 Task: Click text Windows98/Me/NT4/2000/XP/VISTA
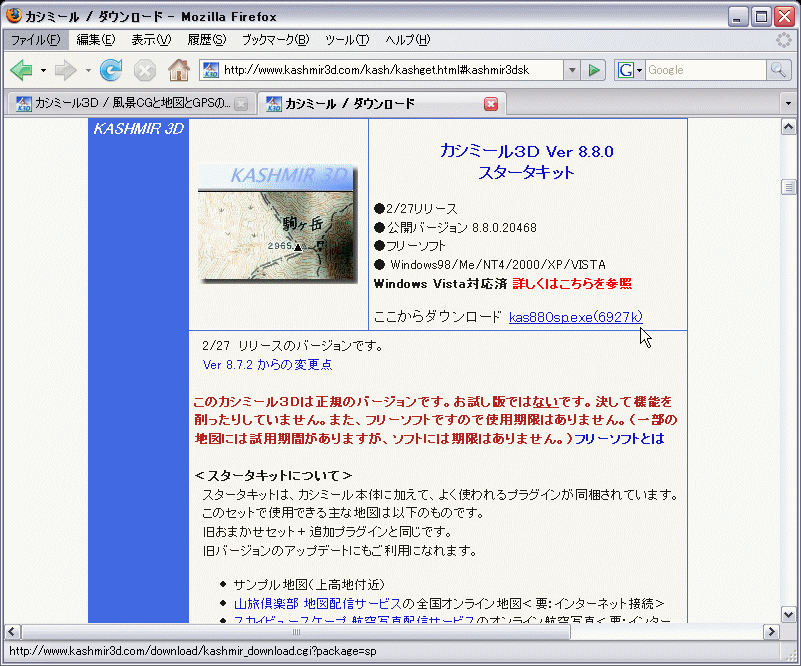click(498, 265)
